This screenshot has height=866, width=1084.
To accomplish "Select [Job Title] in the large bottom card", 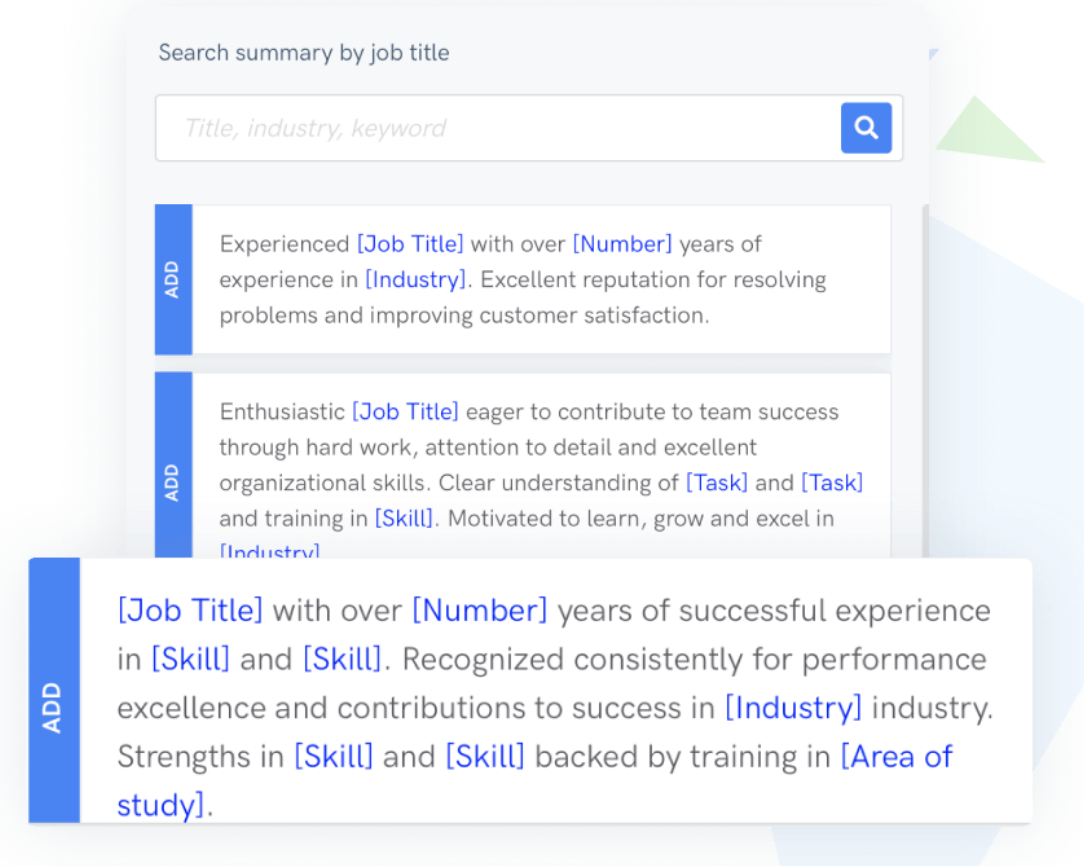I will pos(190,611).
